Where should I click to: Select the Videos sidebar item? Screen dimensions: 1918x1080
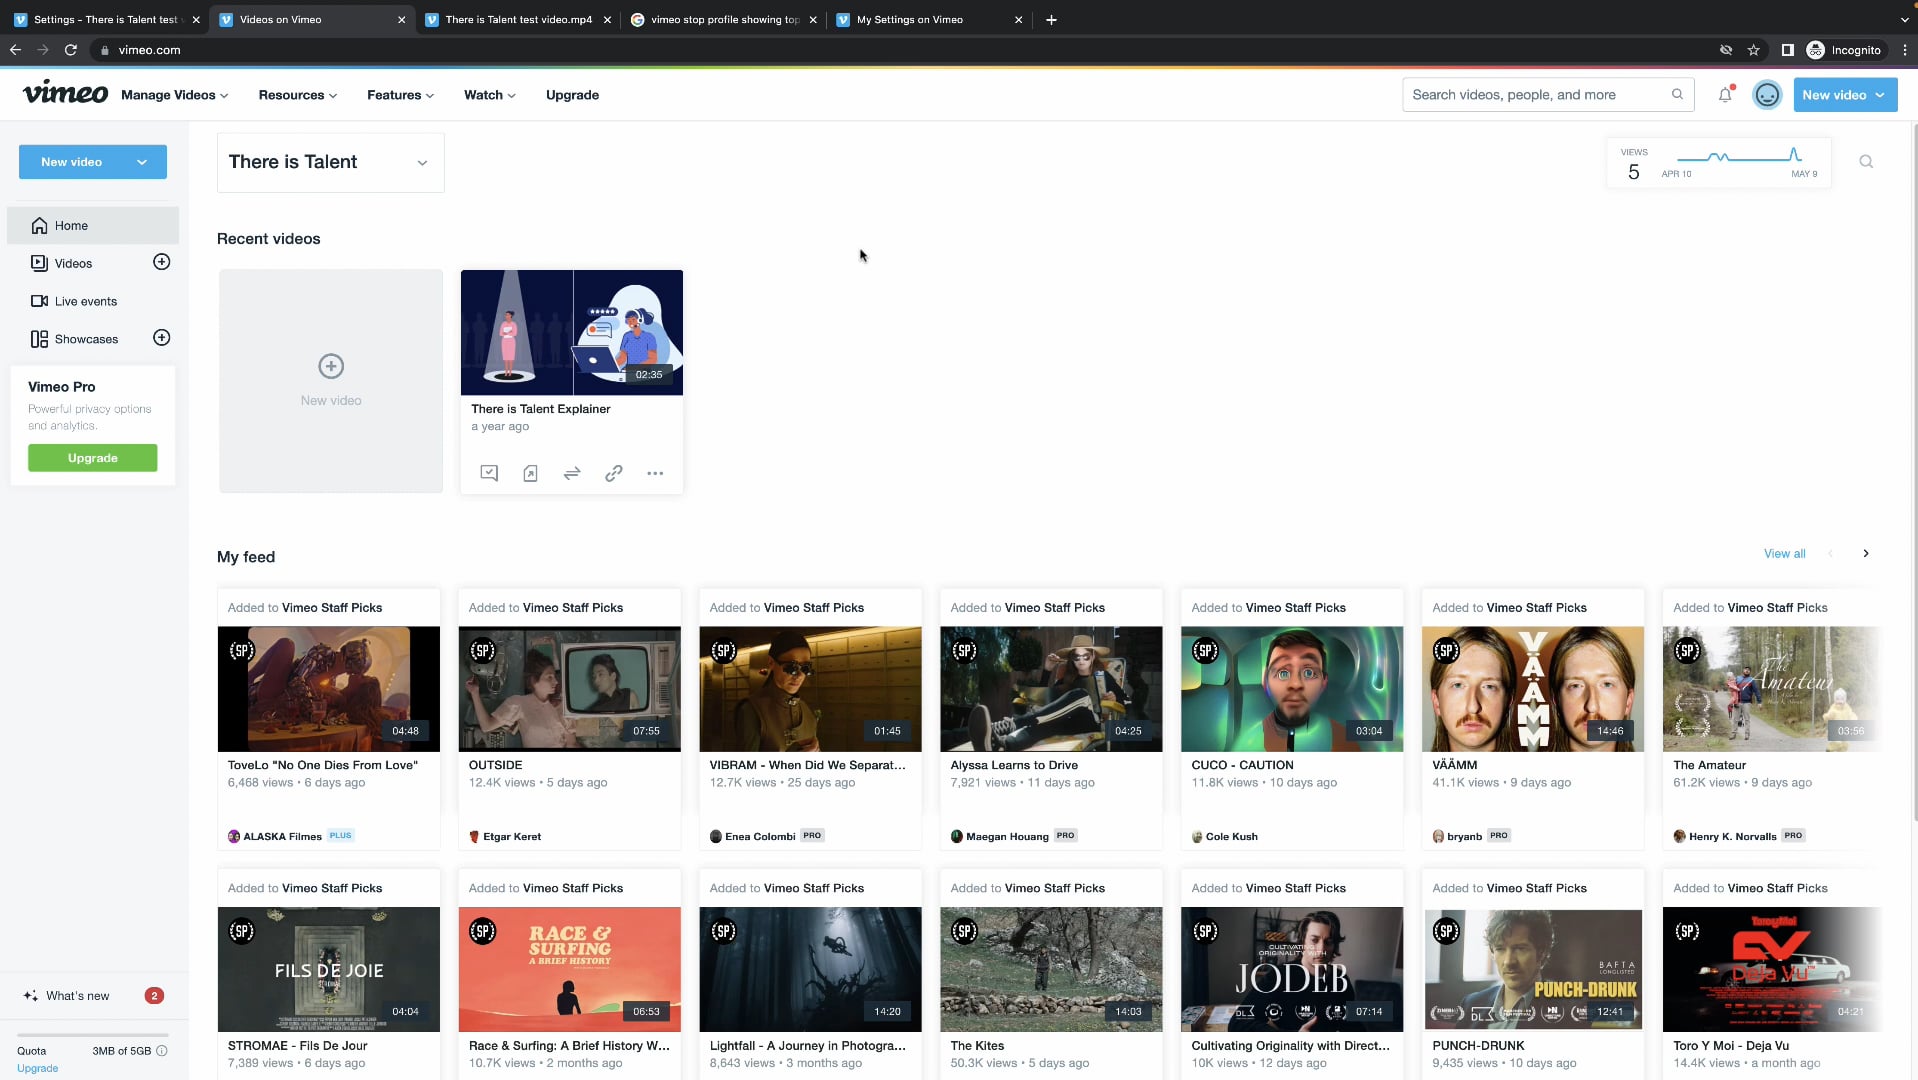pyautogui.click(x=72, y=263)
